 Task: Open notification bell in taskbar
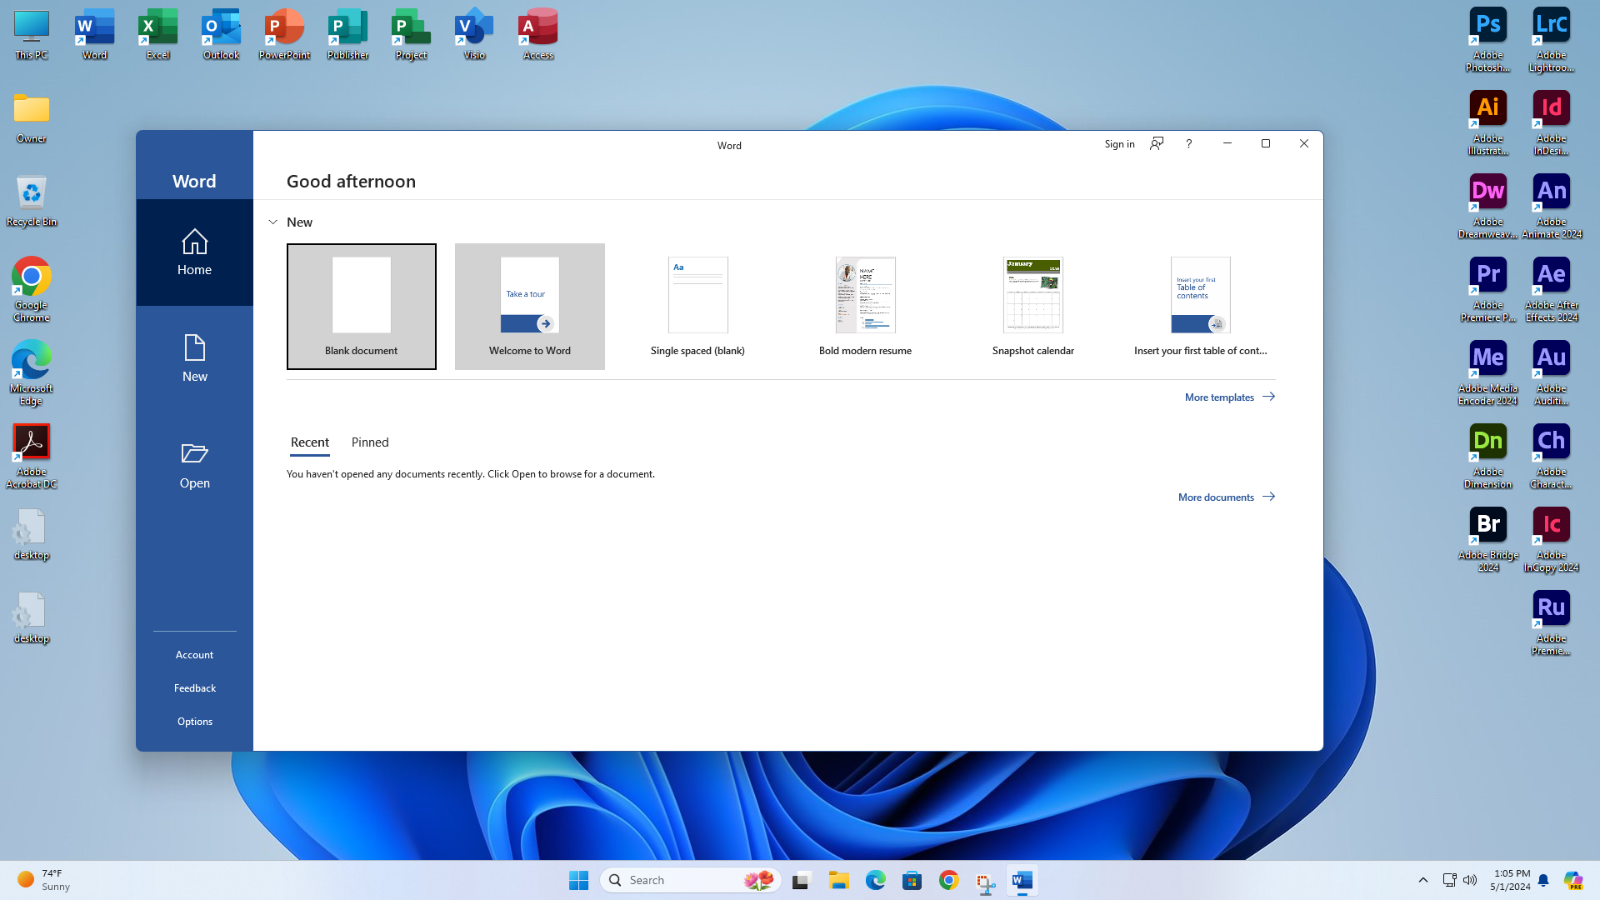point(1543,880)
